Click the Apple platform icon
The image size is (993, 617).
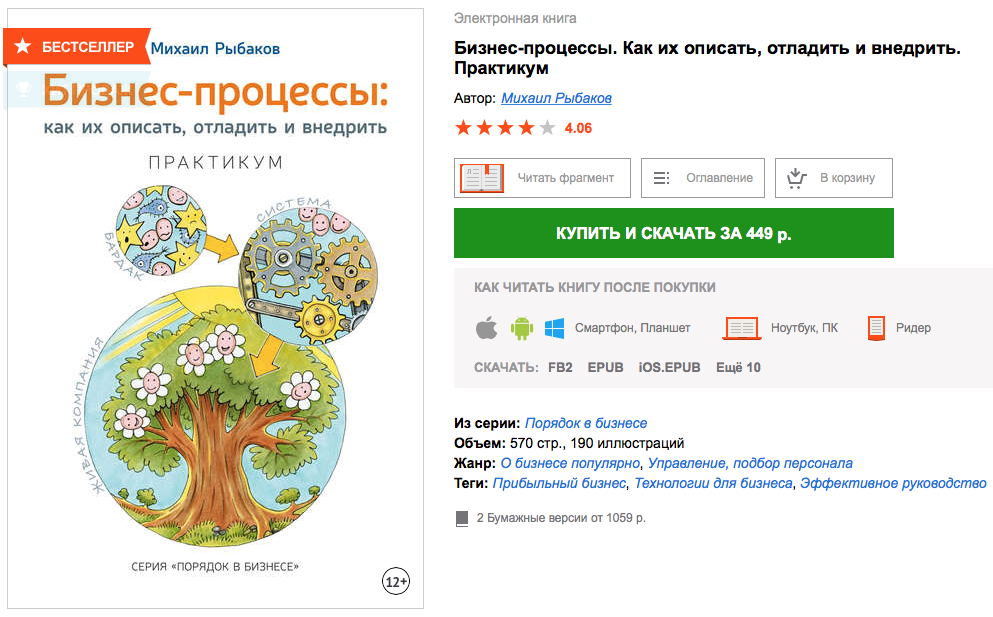(486, 328)
